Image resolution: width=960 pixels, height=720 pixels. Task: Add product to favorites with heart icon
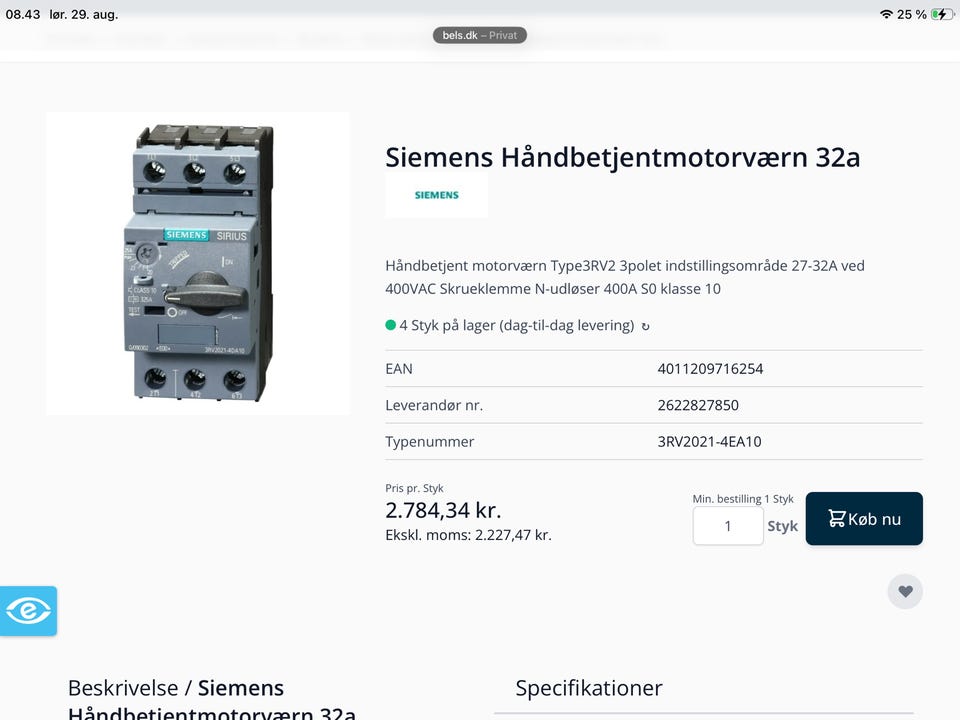[x=905, y=591]
